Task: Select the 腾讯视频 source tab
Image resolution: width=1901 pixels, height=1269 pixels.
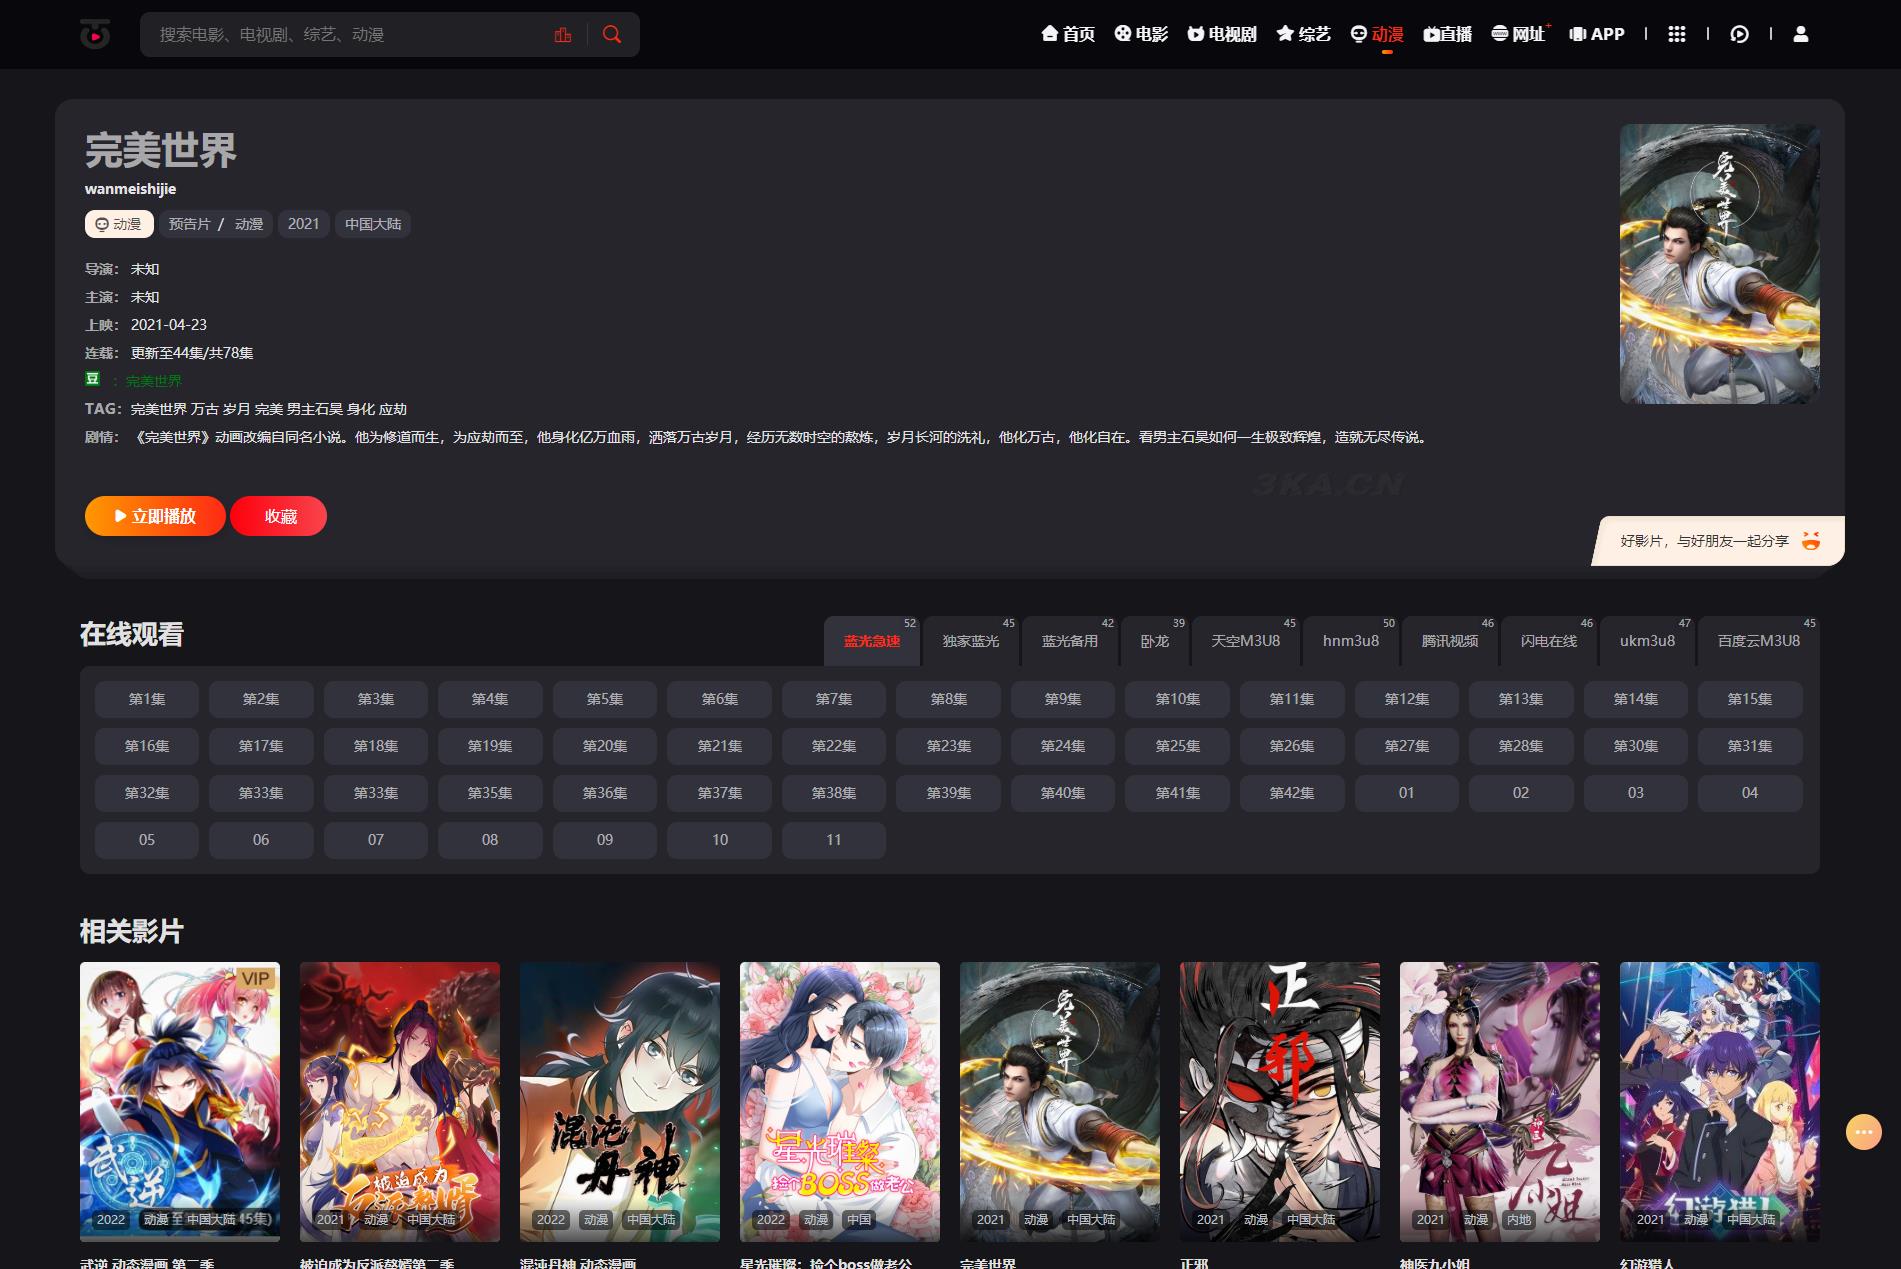Action: 1449,641
